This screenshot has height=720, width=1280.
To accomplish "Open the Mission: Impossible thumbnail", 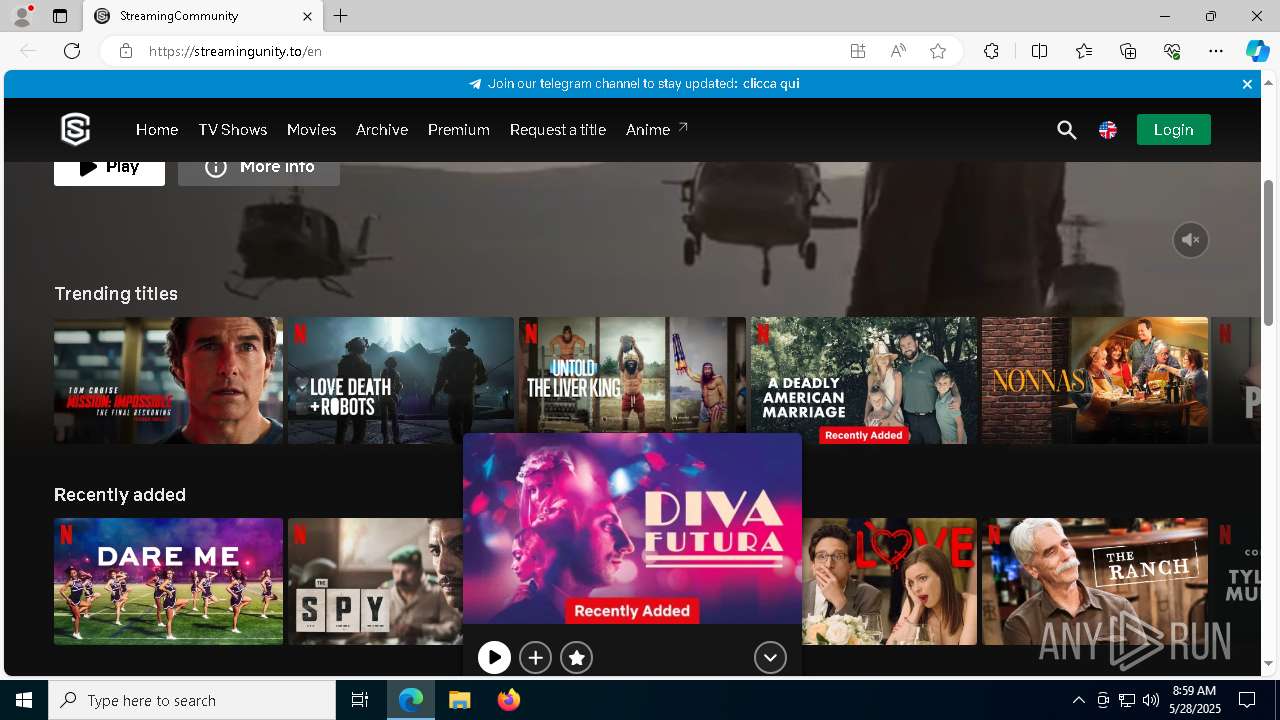I will click(x=168, y=380).
